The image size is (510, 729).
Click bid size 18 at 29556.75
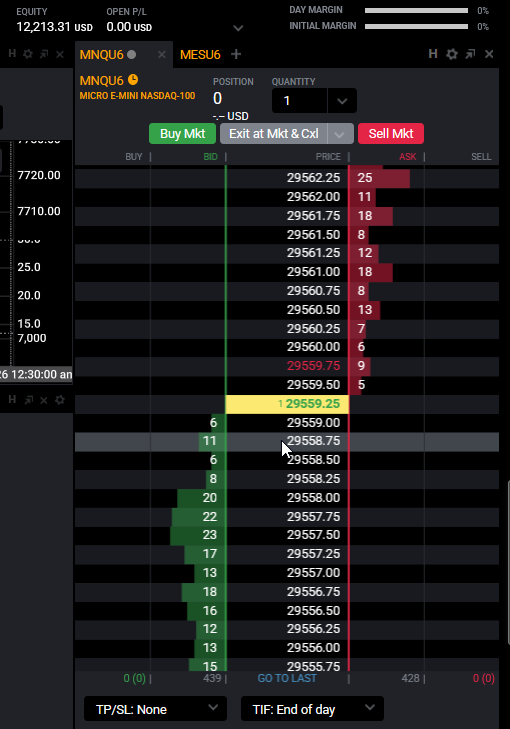coord(210,592)
